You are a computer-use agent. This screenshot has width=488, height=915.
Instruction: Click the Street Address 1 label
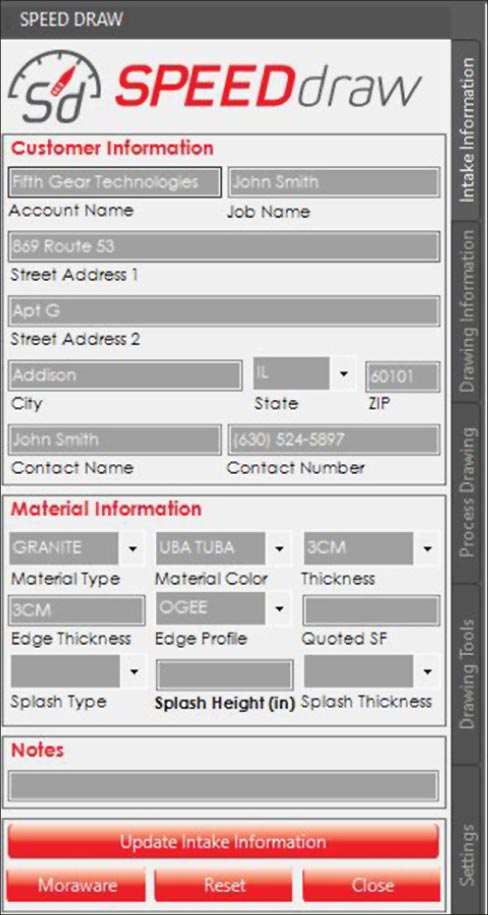(x=74, y=274)
